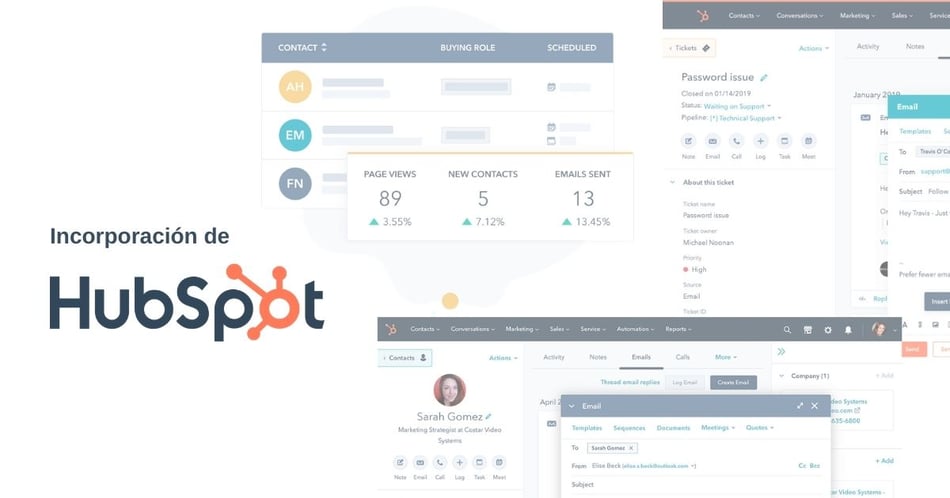
Task: Open search in Sarah Gomez window navbar
Action: click(787, 330)
